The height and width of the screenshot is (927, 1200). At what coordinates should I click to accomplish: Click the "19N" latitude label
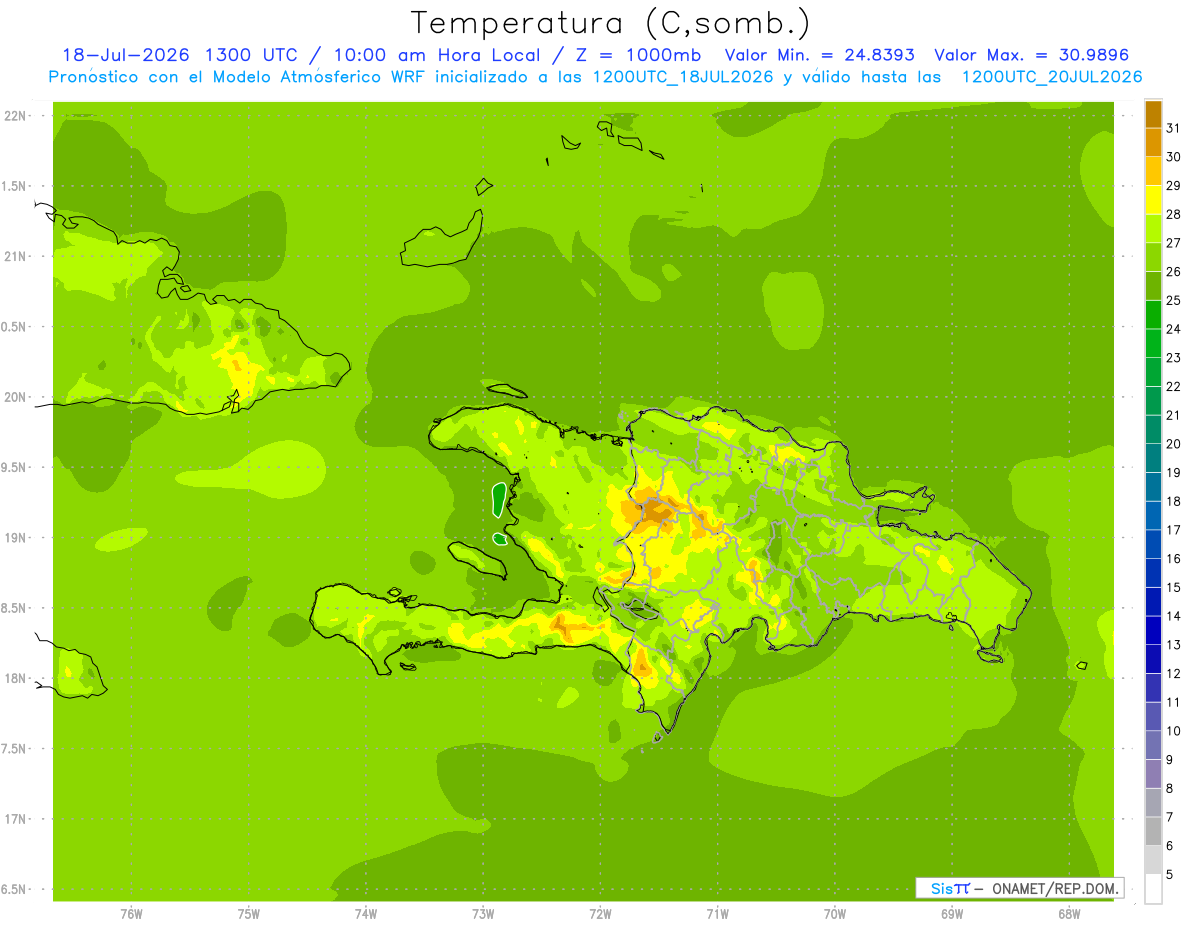point(15,538)
